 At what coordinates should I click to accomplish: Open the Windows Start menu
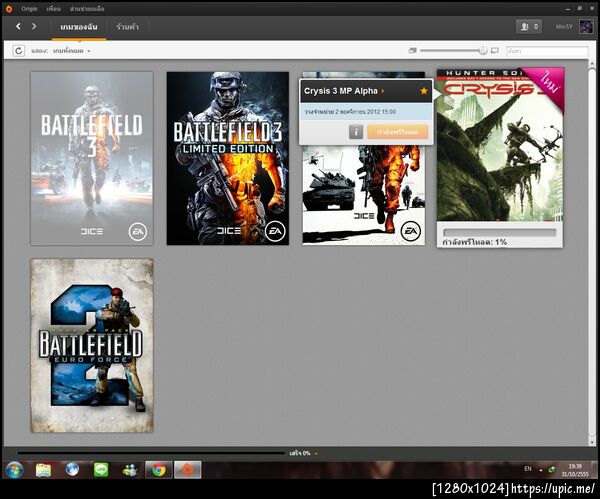coord(15,470)
